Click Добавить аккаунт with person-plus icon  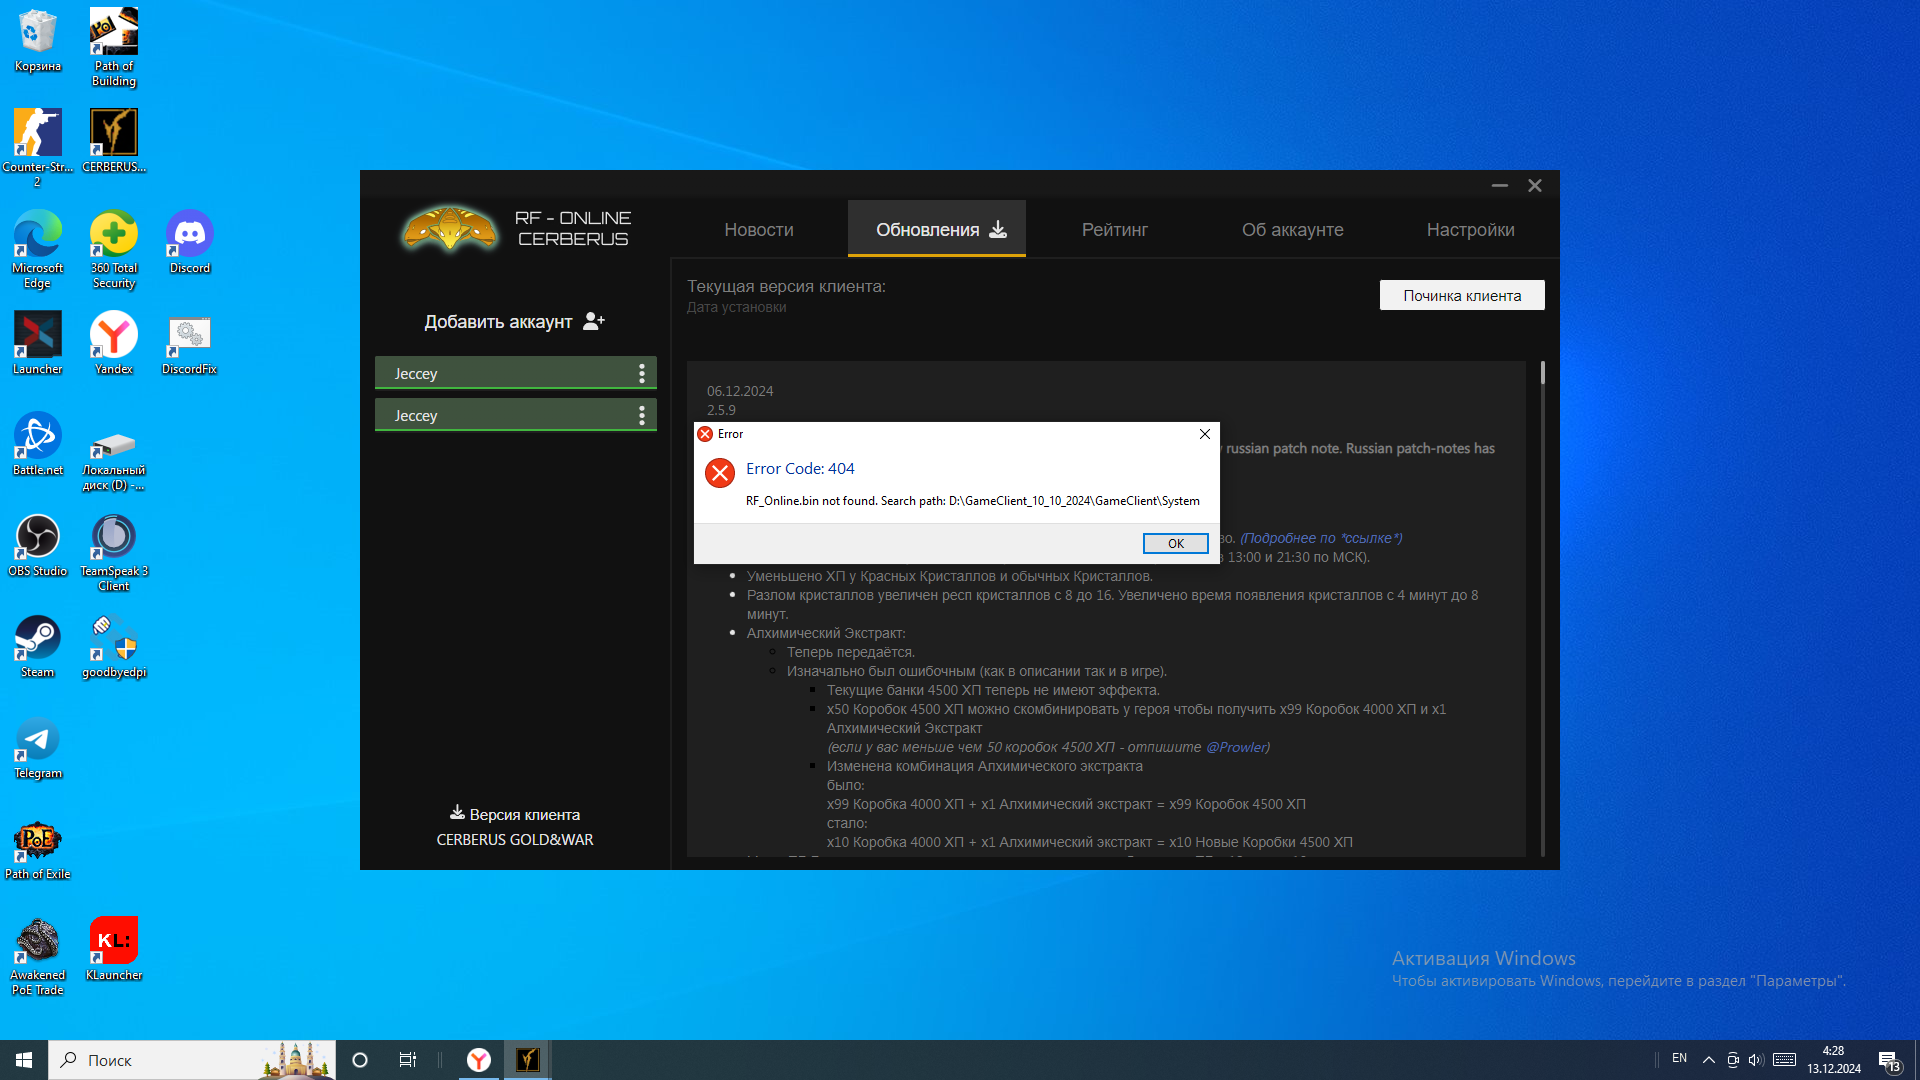click(x=515, y=321)
